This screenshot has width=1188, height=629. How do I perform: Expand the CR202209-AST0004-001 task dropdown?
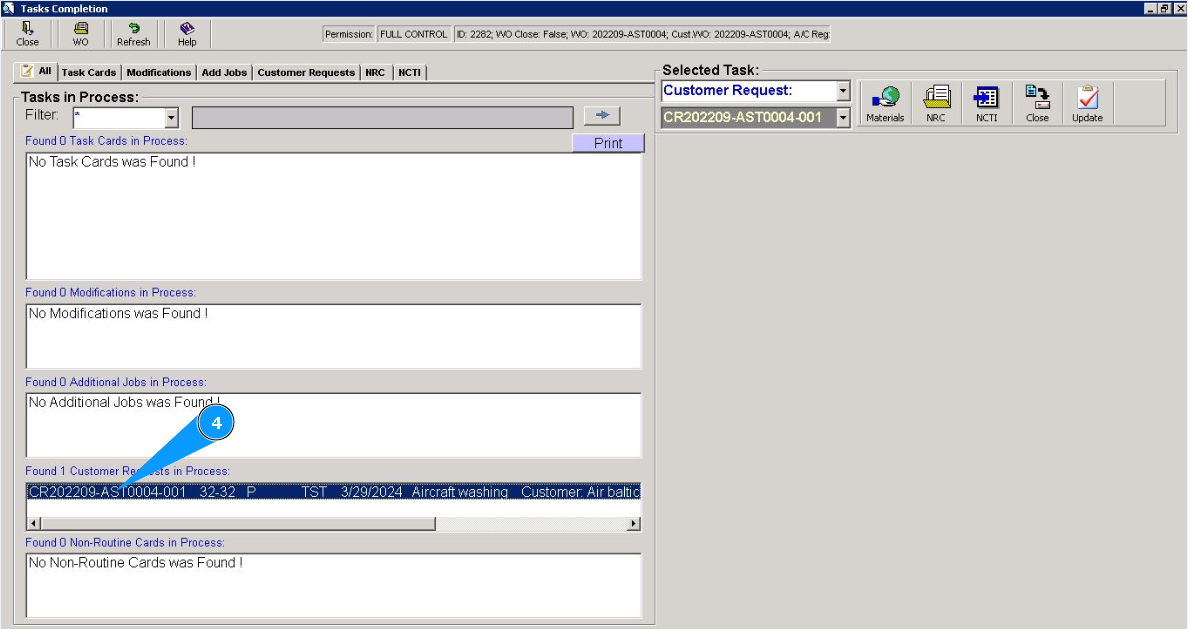tap(843, 117)
